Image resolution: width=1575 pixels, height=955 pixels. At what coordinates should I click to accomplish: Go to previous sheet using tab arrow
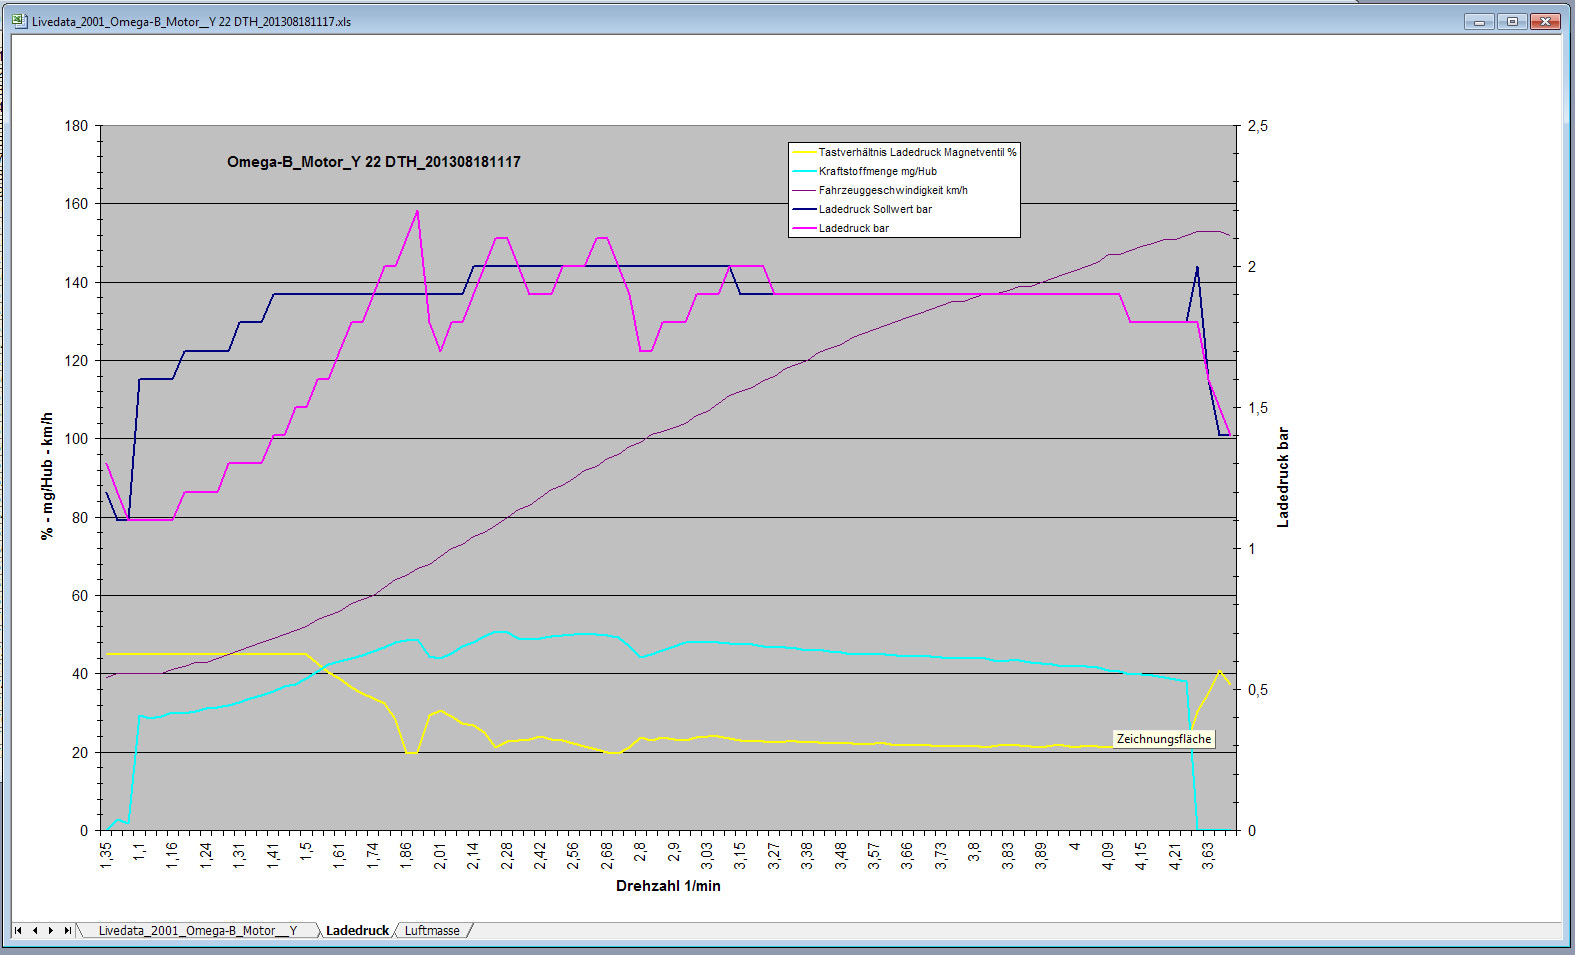pos(35,930)
